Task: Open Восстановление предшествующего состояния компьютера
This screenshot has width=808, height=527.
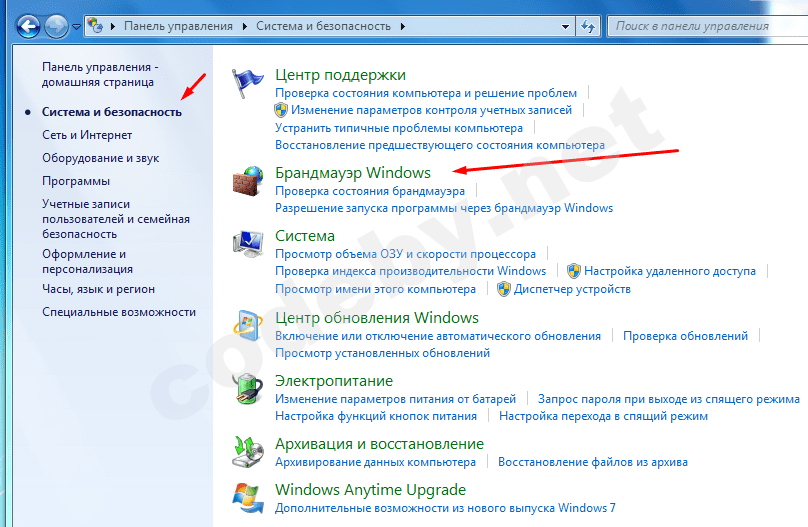Action: pyautogui.click(x=440, y=145)
